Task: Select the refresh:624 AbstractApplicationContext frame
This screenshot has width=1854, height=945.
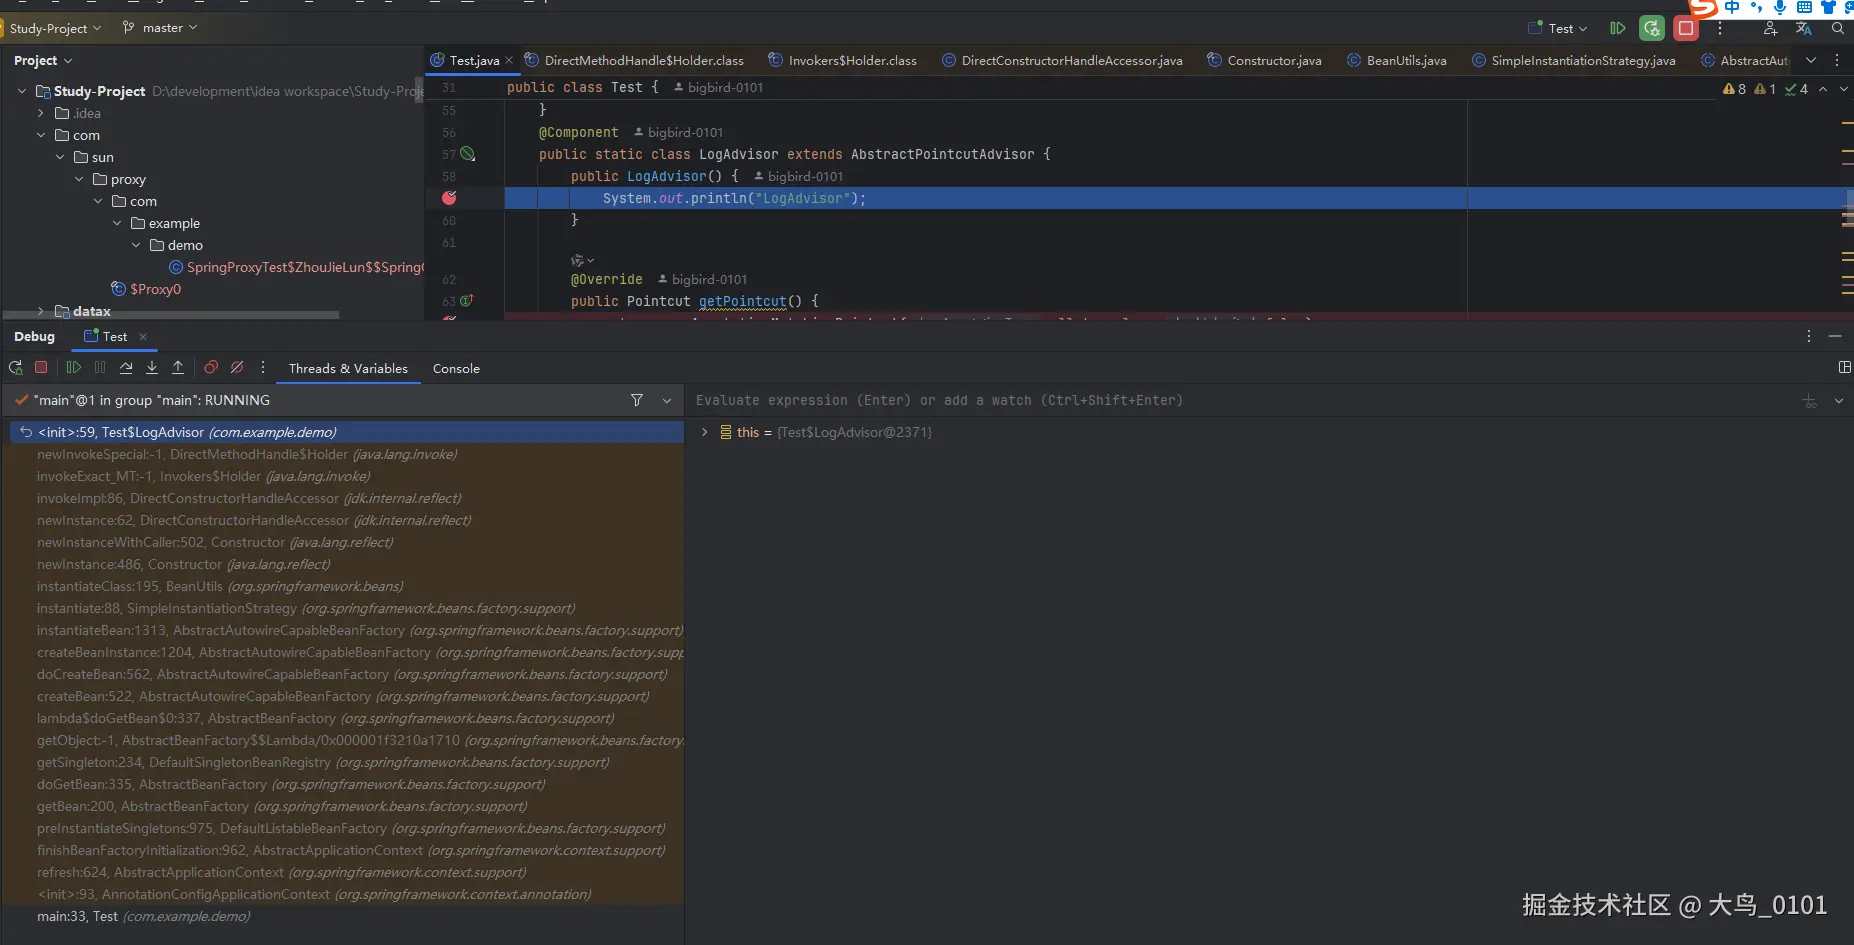Action: pos(343,872)
